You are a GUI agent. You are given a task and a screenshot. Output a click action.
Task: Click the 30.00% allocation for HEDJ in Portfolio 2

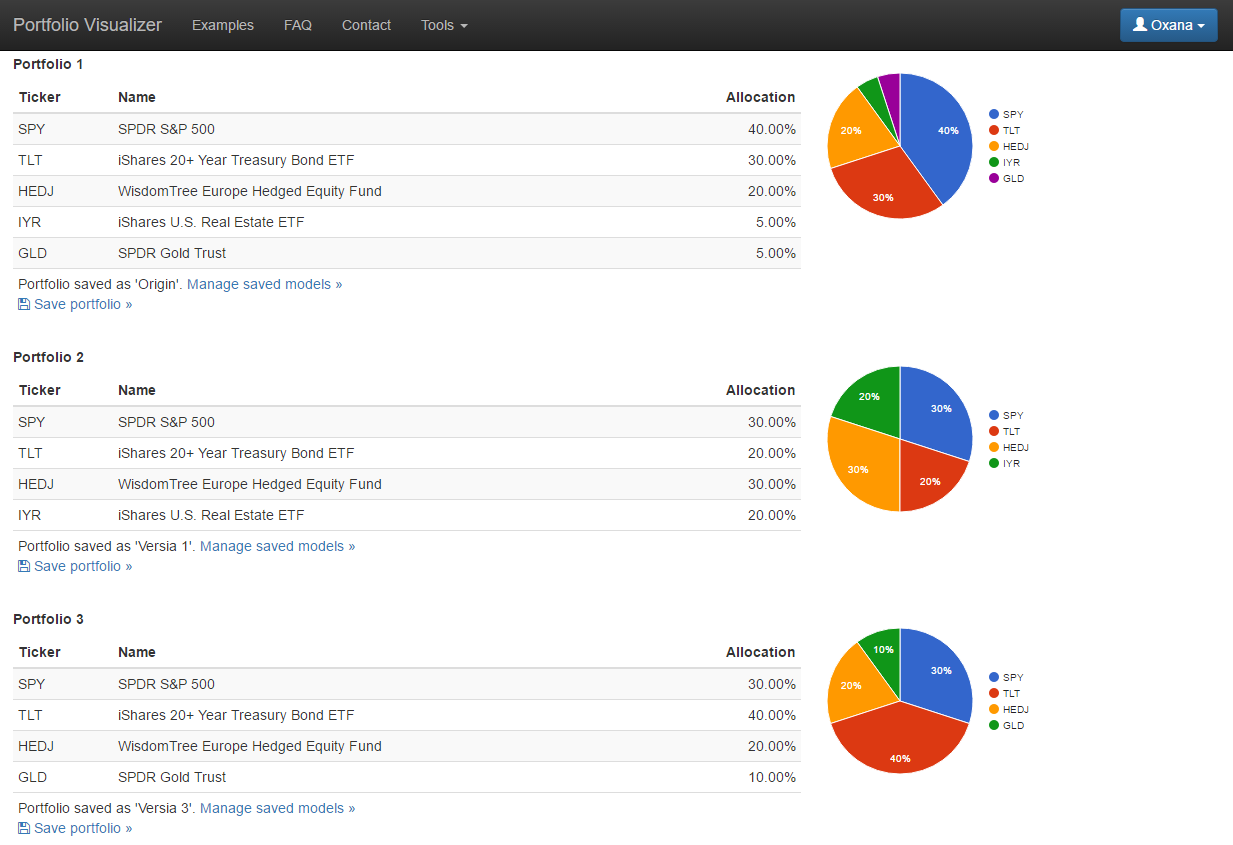coord(772,484)
